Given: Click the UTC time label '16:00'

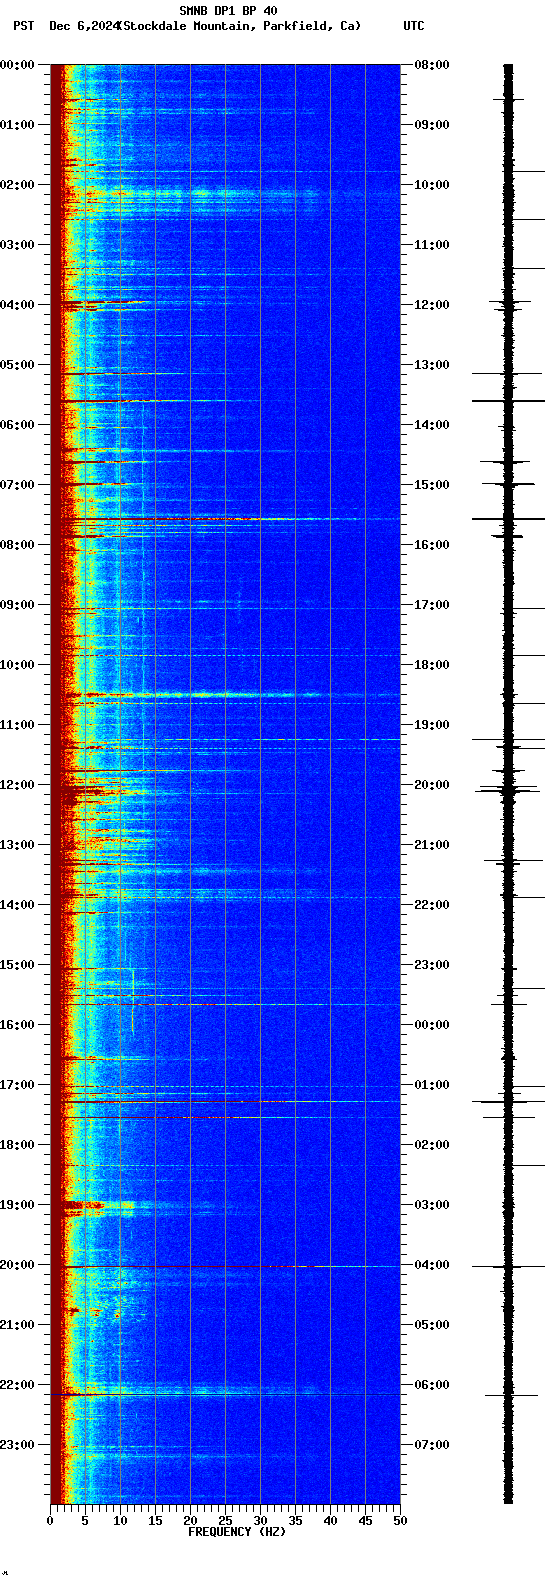Looking at the screenshot, I should (432, 545).
